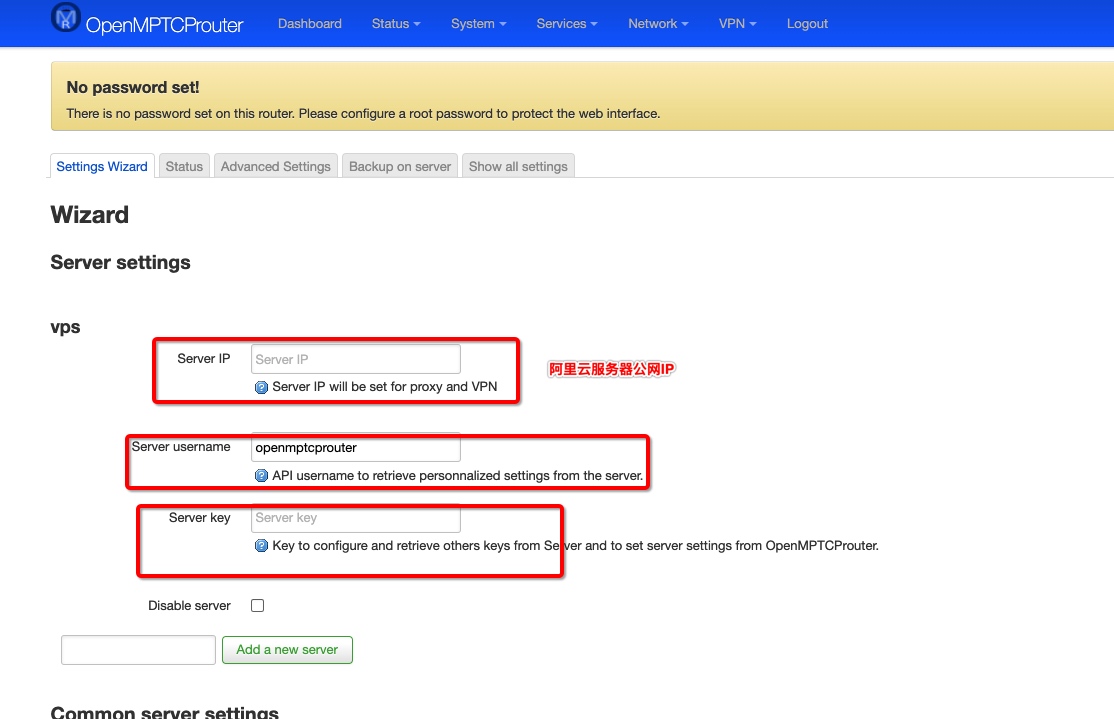Switch to the Status tab
Image resolution: width=1114 pixels, height=719 pixels.
(x=184, y=166)
